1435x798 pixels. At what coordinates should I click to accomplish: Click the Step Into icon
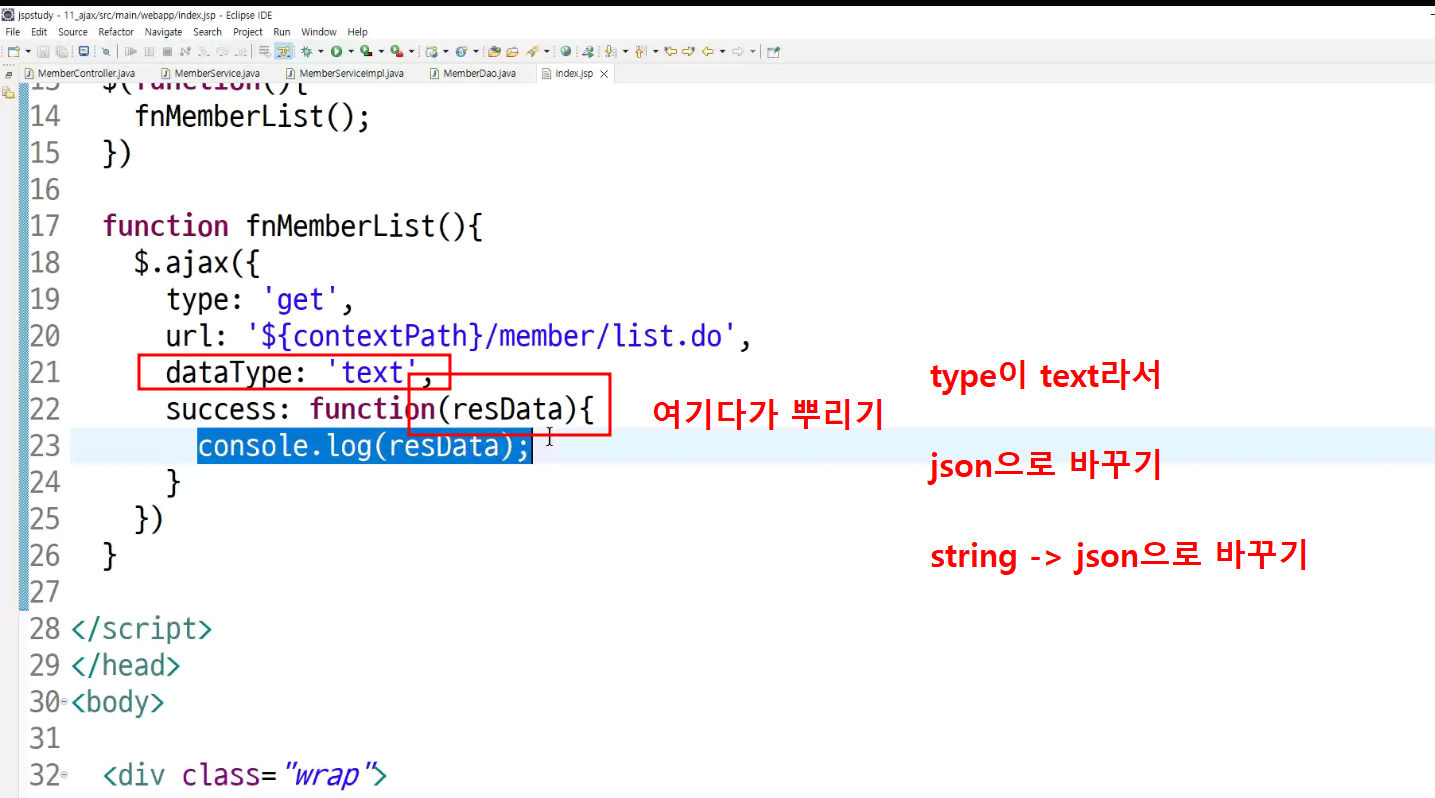203,52
